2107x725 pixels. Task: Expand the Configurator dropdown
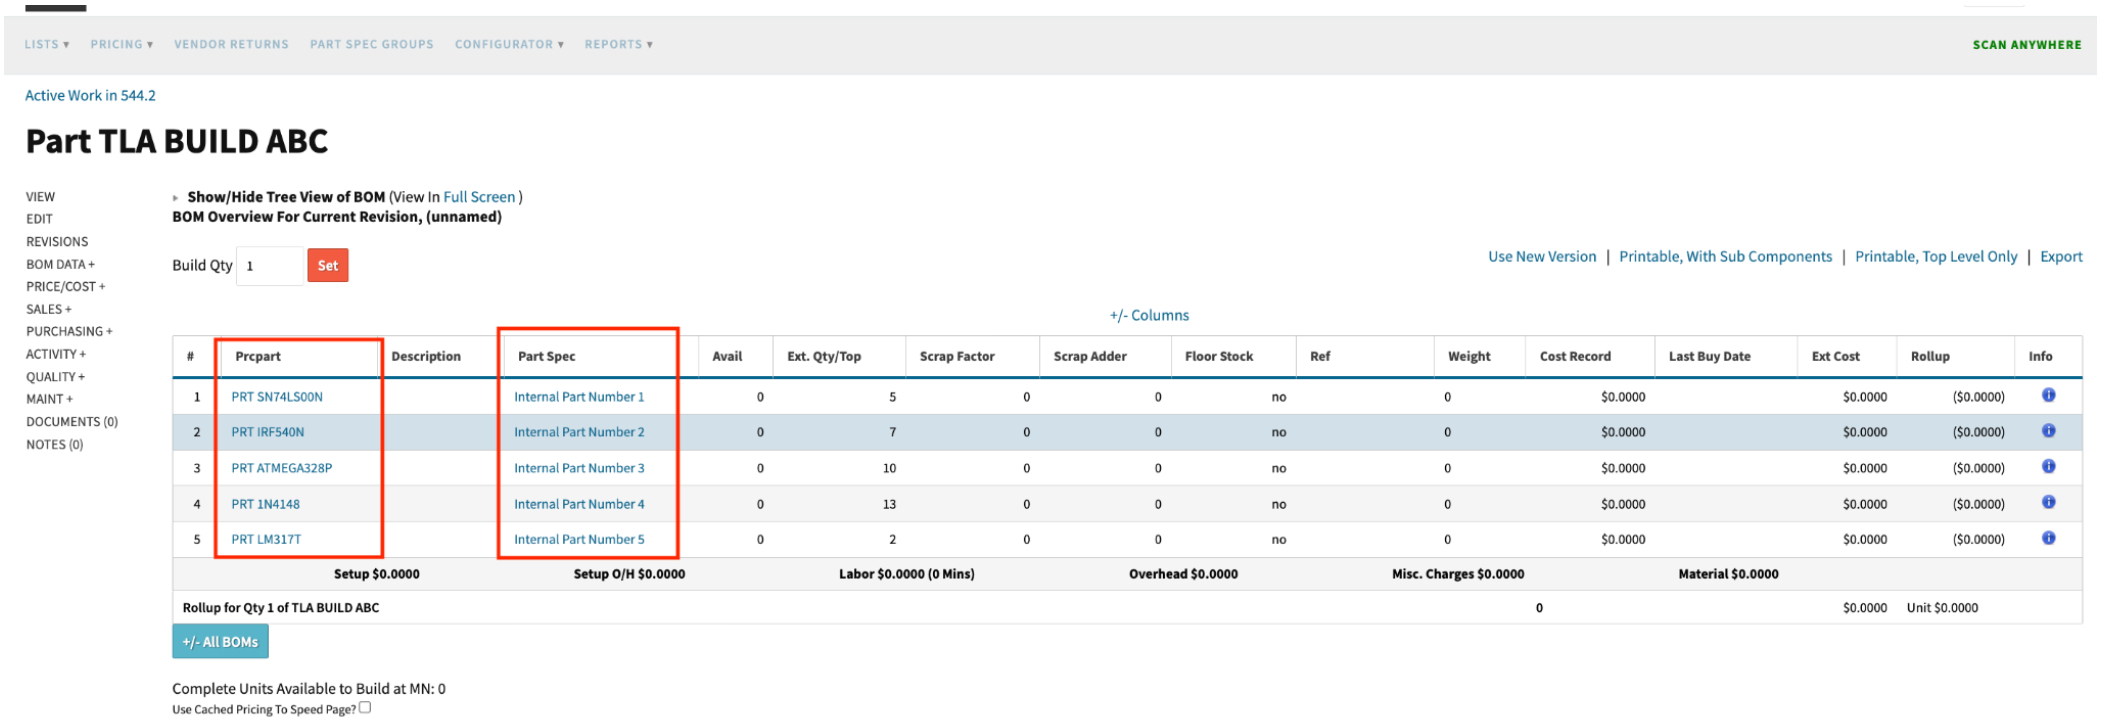click(508, 44)
